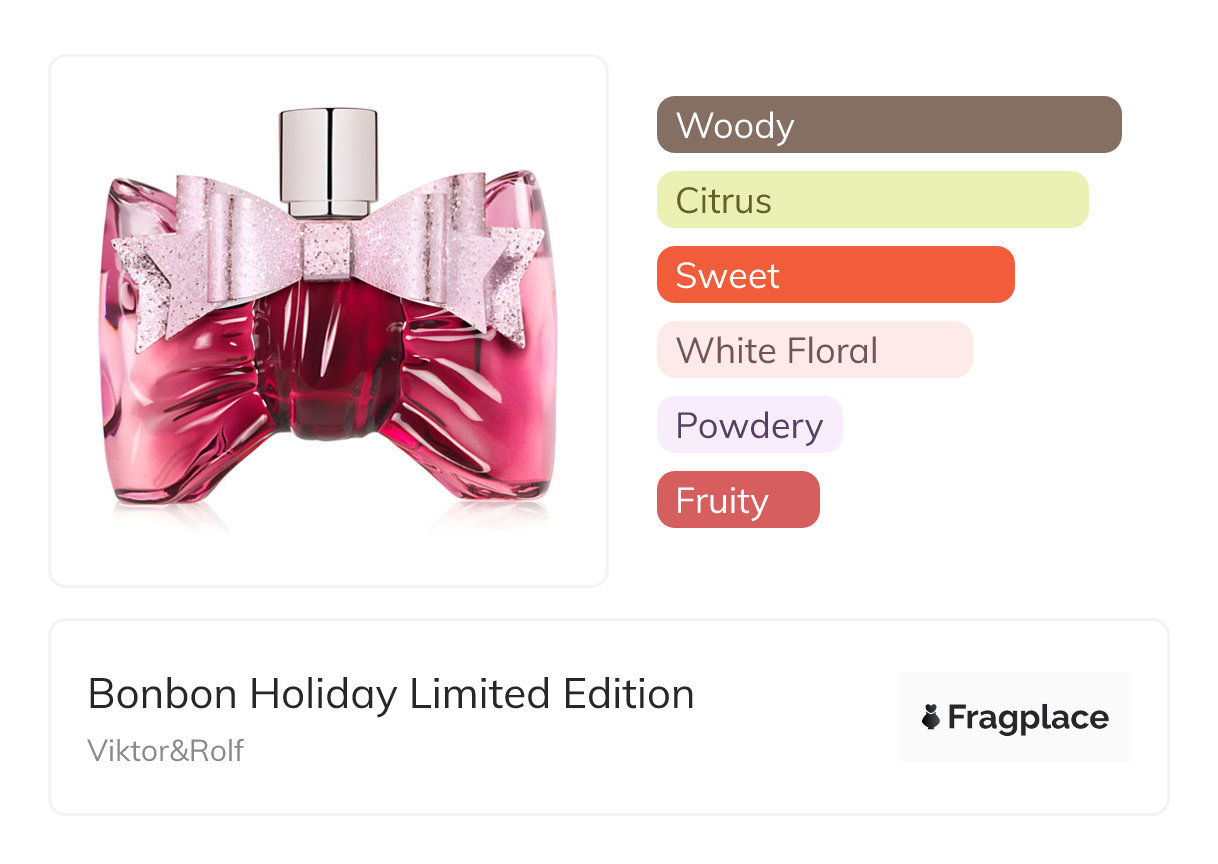
Task: Open the Viktor&Rolf brand link
Action: [x=166, y=751]
